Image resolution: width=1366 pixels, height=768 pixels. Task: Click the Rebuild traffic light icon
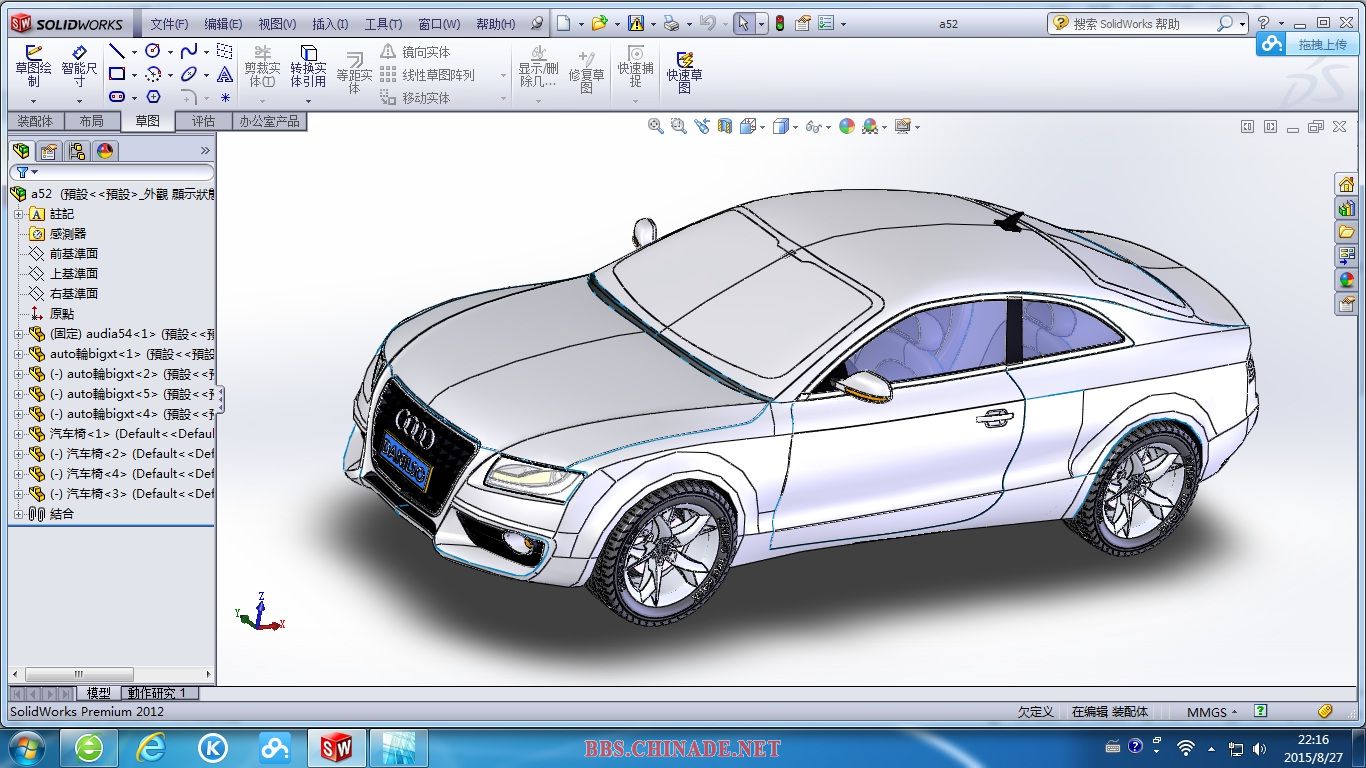[780, 23]
